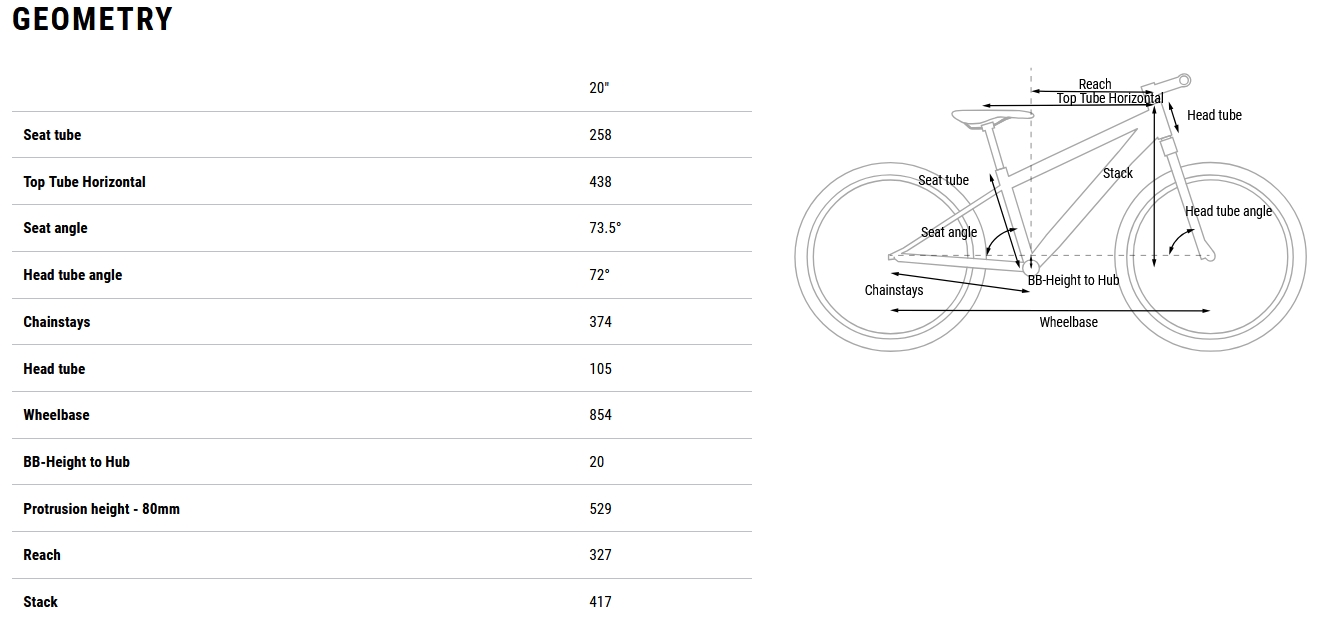
Task: Select the Seat angle row label in table
Action: [x=55, y=228]
